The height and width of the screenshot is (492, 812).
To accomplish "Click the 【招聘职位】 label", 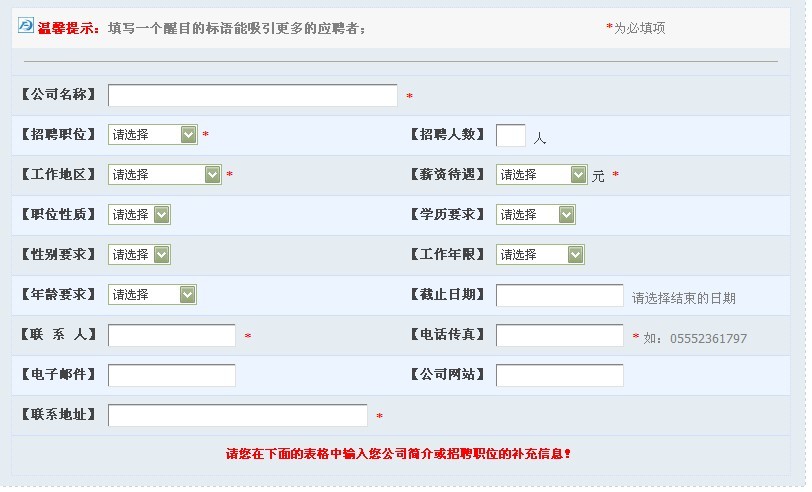I will coord(59,134).
